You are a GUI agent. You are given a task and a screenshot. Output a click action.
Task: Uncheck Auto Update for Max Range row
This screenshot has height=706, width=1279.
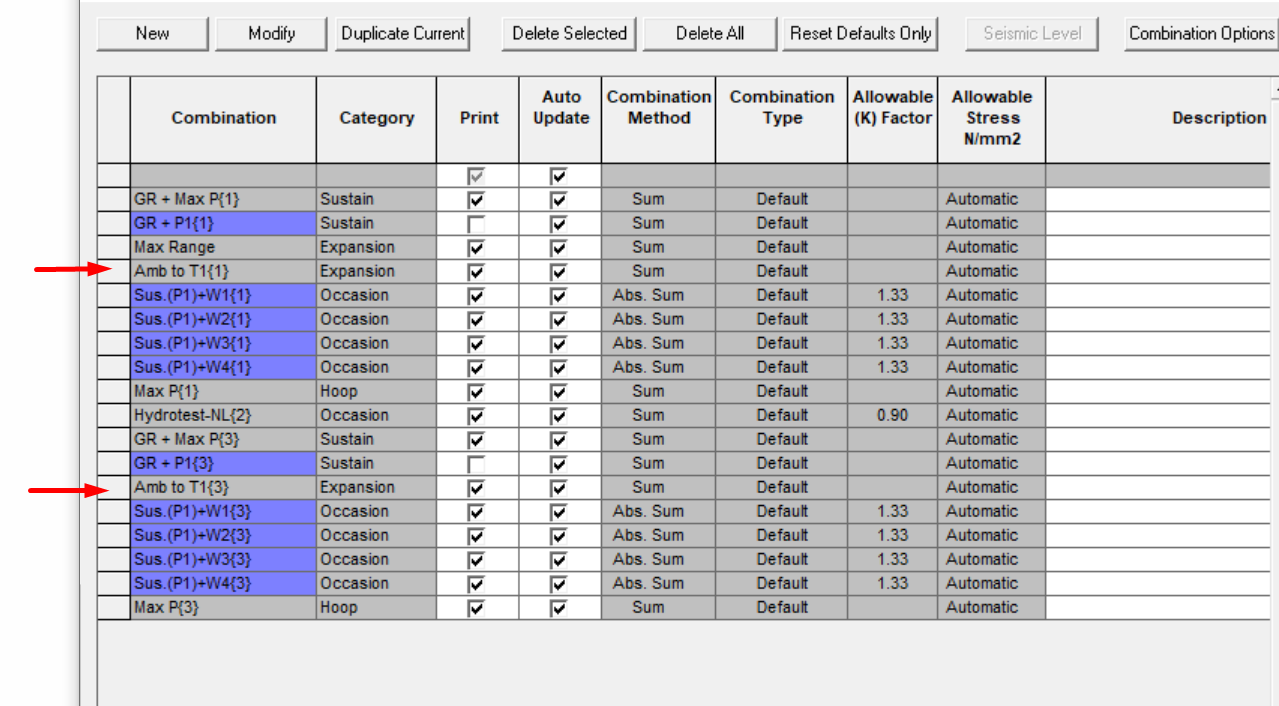[559, 248]
